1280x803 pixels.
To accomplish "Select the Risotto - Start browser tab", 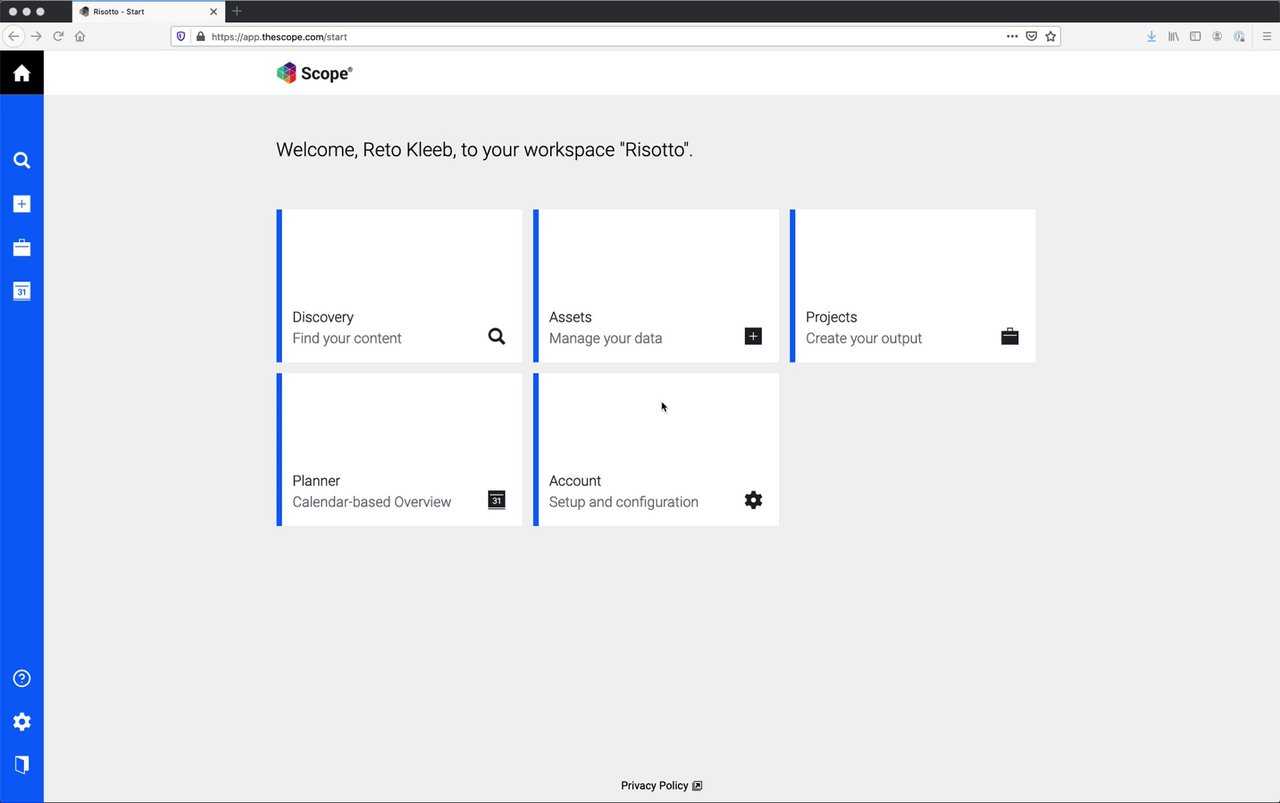I will pyautogui.click(x=148, y=11).
